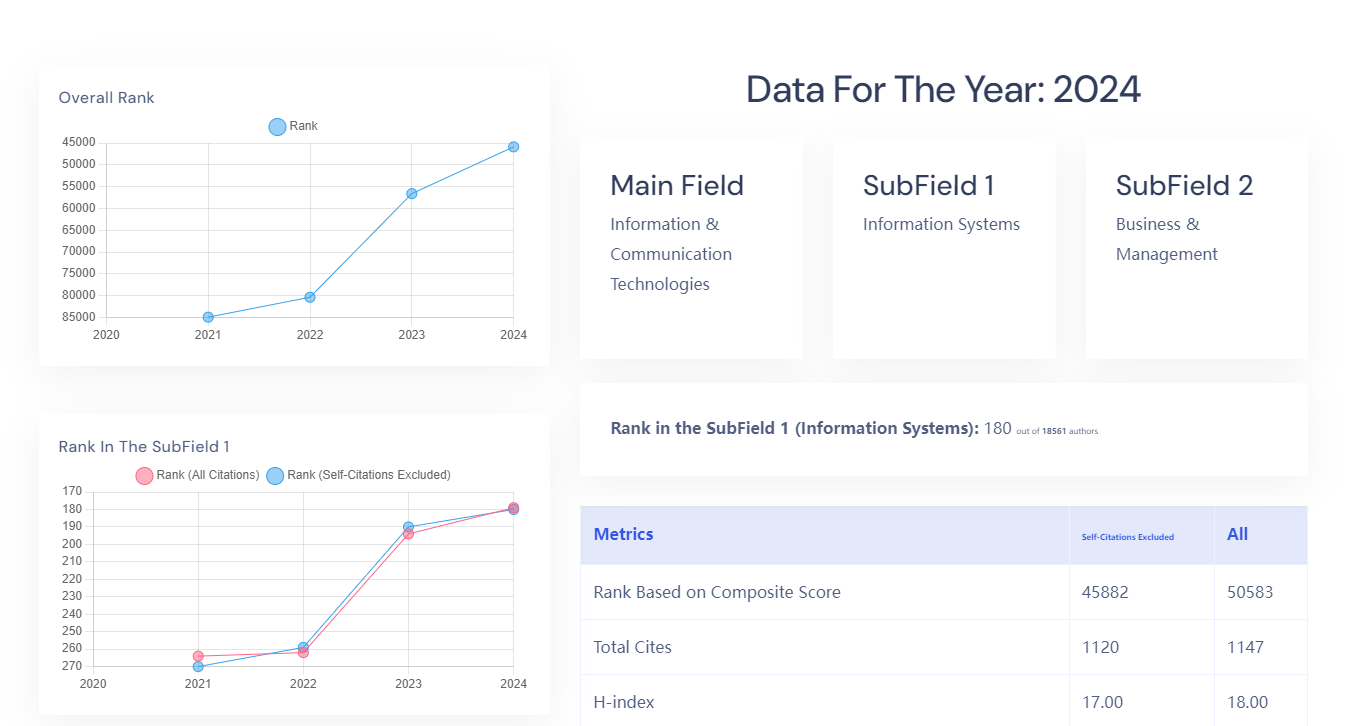The width and height of the screenshot is (1353, 726).
Task: Click the H-index value 18.00
Action: pyautogui.click(x=1247, y=702)
